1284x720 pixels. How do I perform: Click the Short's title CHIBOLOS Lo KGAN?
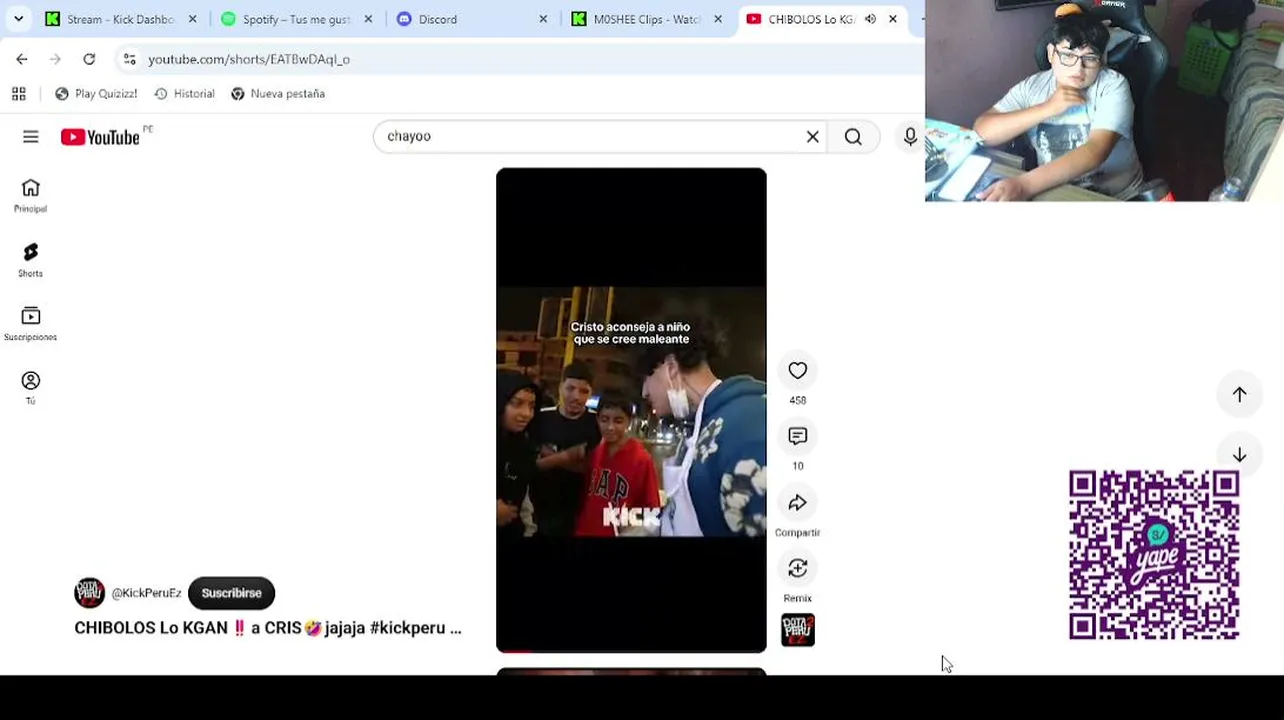(x=267, y=628)
